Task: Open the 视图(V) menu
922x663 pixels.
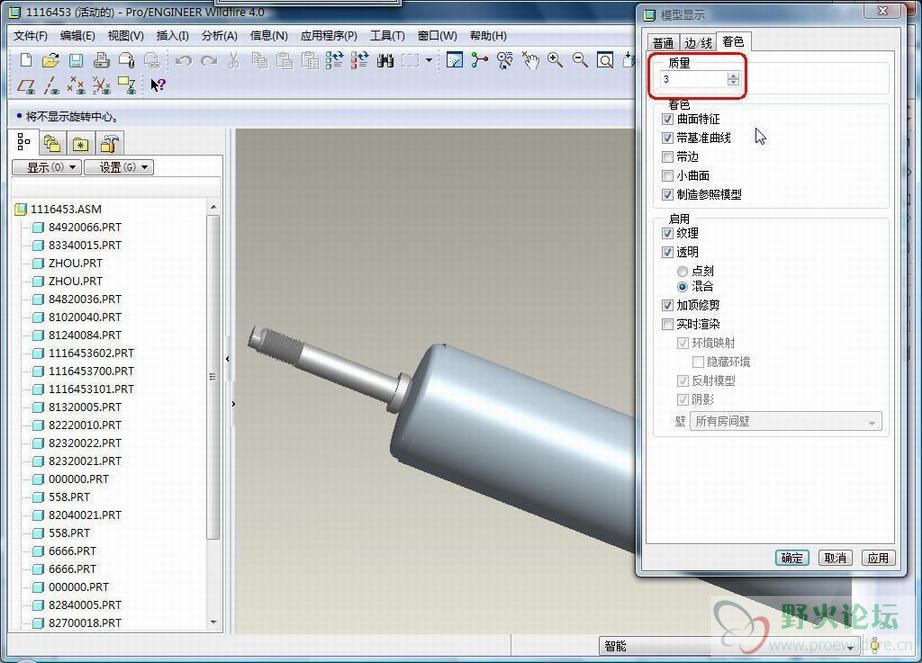Action: [x=126, y=36]
